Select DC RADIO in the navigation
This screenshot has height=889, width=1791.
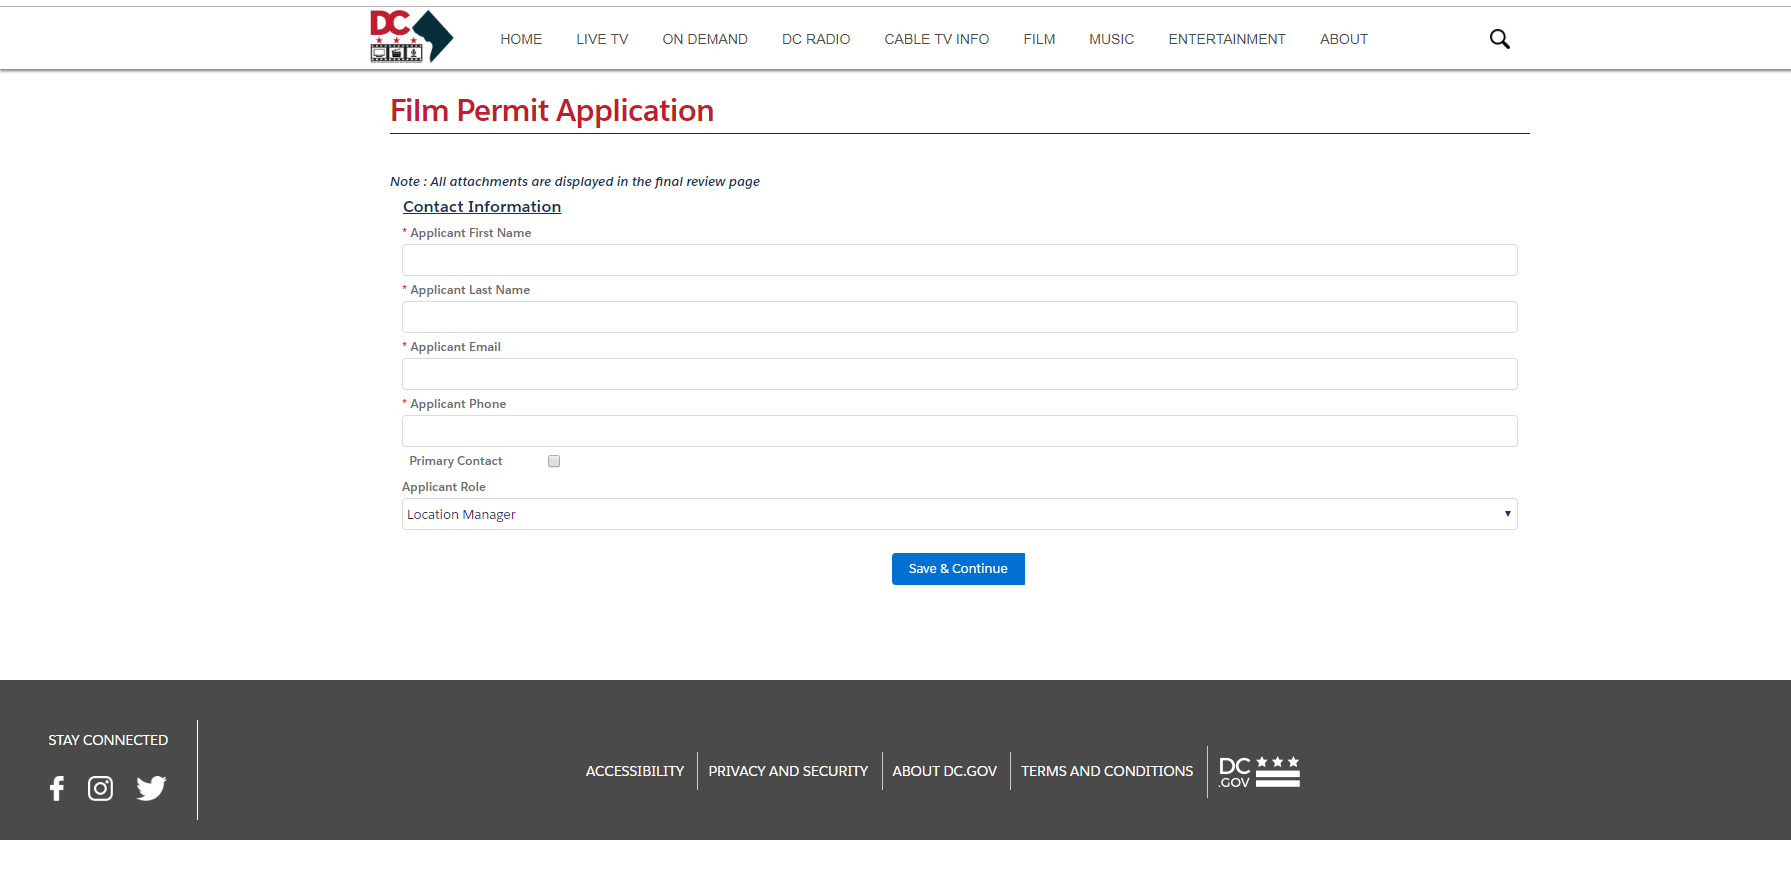(x=816, y=39)
